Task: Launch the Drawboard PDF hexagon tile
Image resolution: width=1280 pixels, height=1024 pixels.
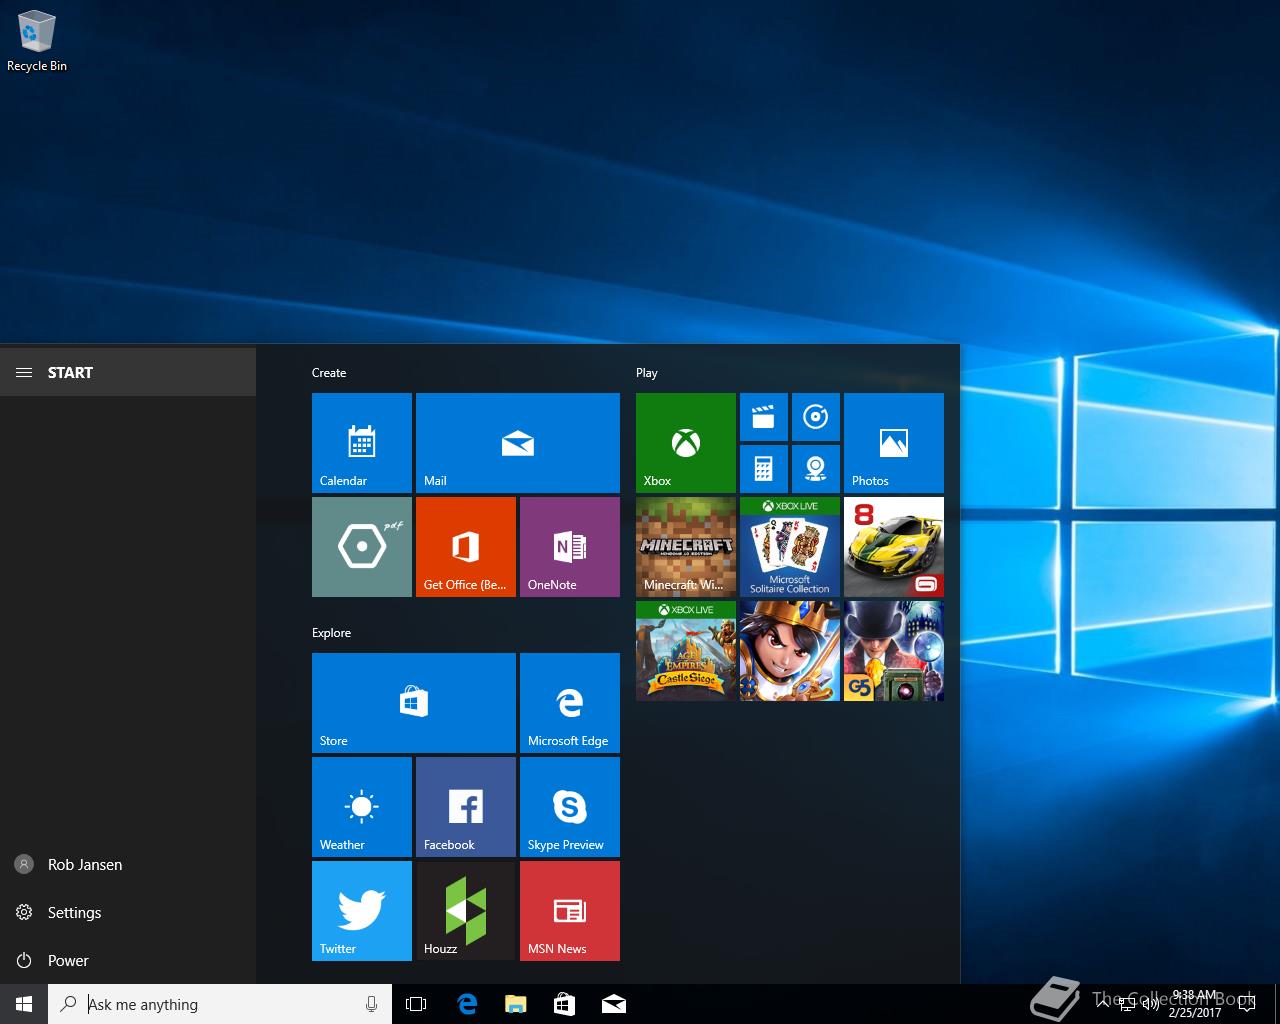Action: [x=362, y=547]
